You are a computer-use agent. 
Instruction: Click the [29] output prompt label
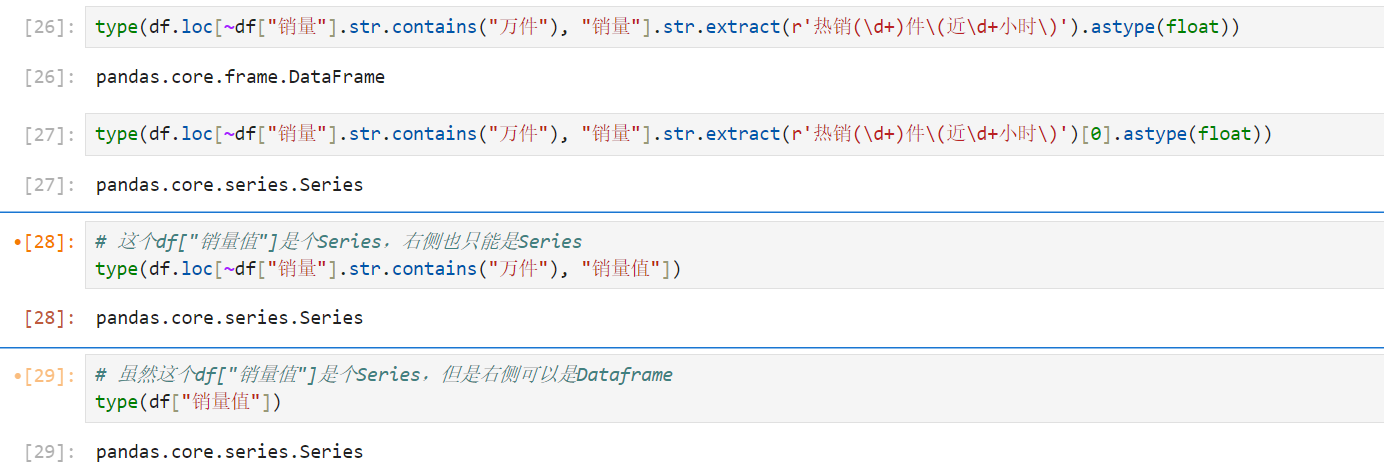click(49, 452)
